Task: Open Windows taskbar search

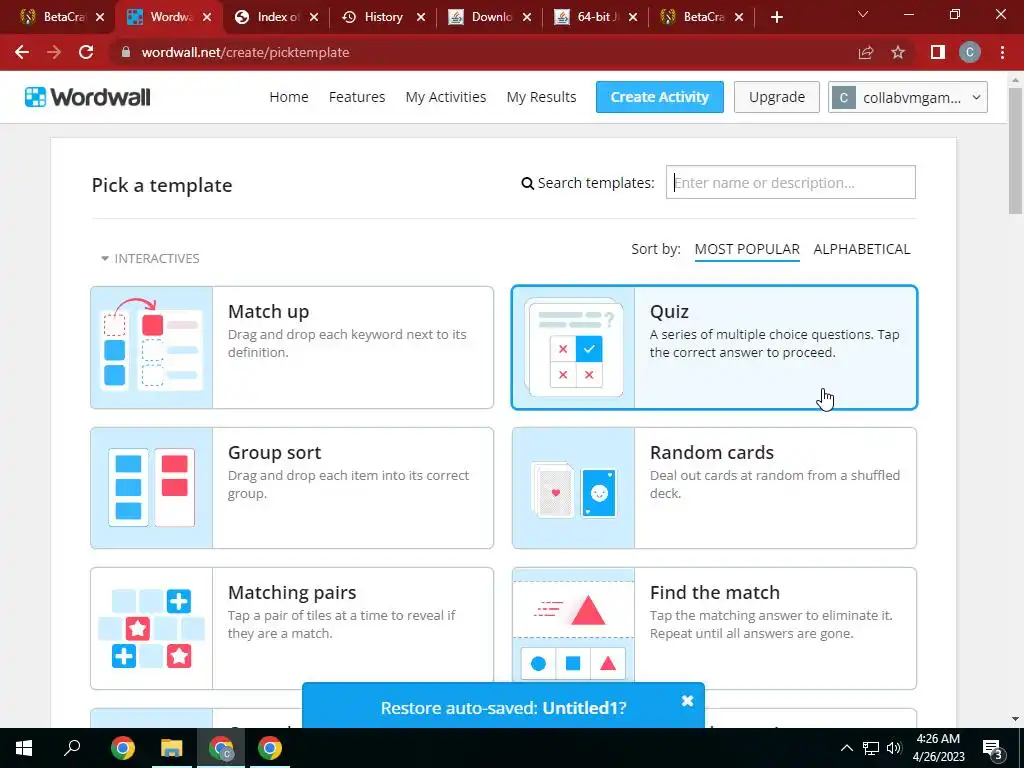Action: [72, 748]
